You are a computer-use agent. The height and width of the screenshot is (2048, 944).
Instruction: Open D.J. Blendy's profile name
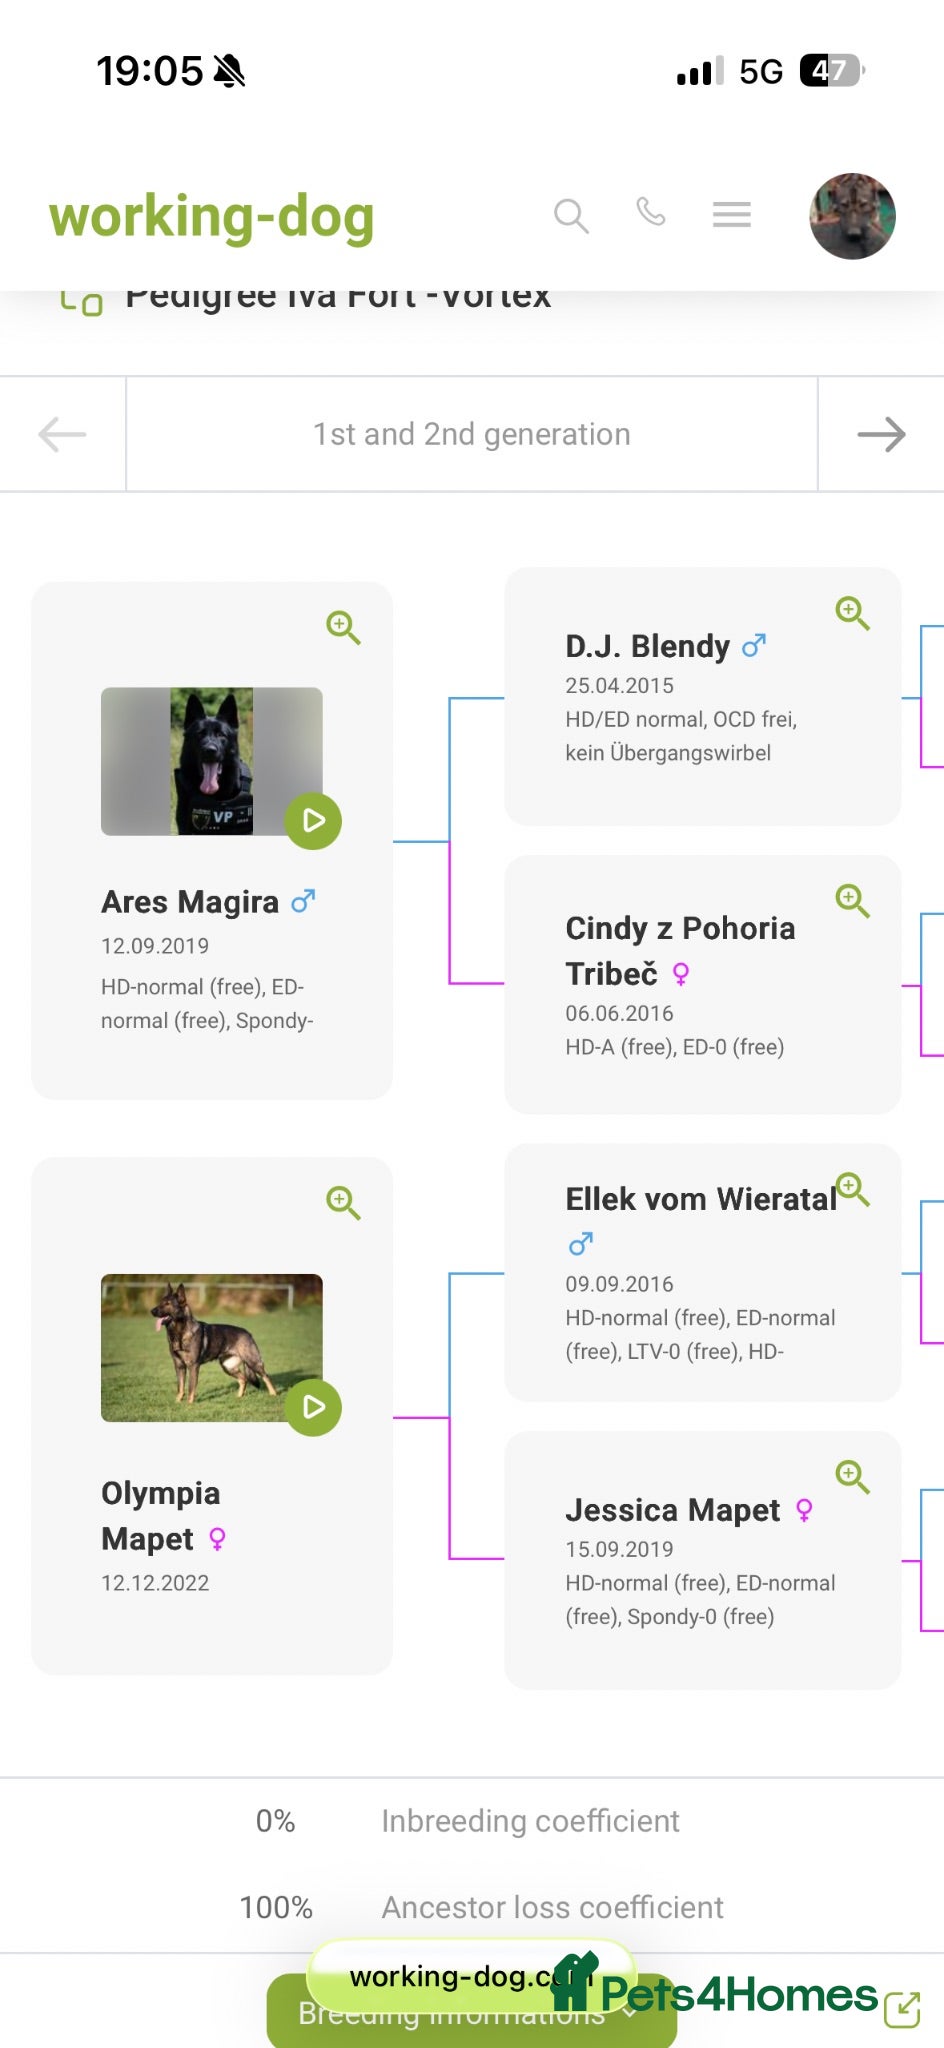pyautogui.click(x=647, y=646)
